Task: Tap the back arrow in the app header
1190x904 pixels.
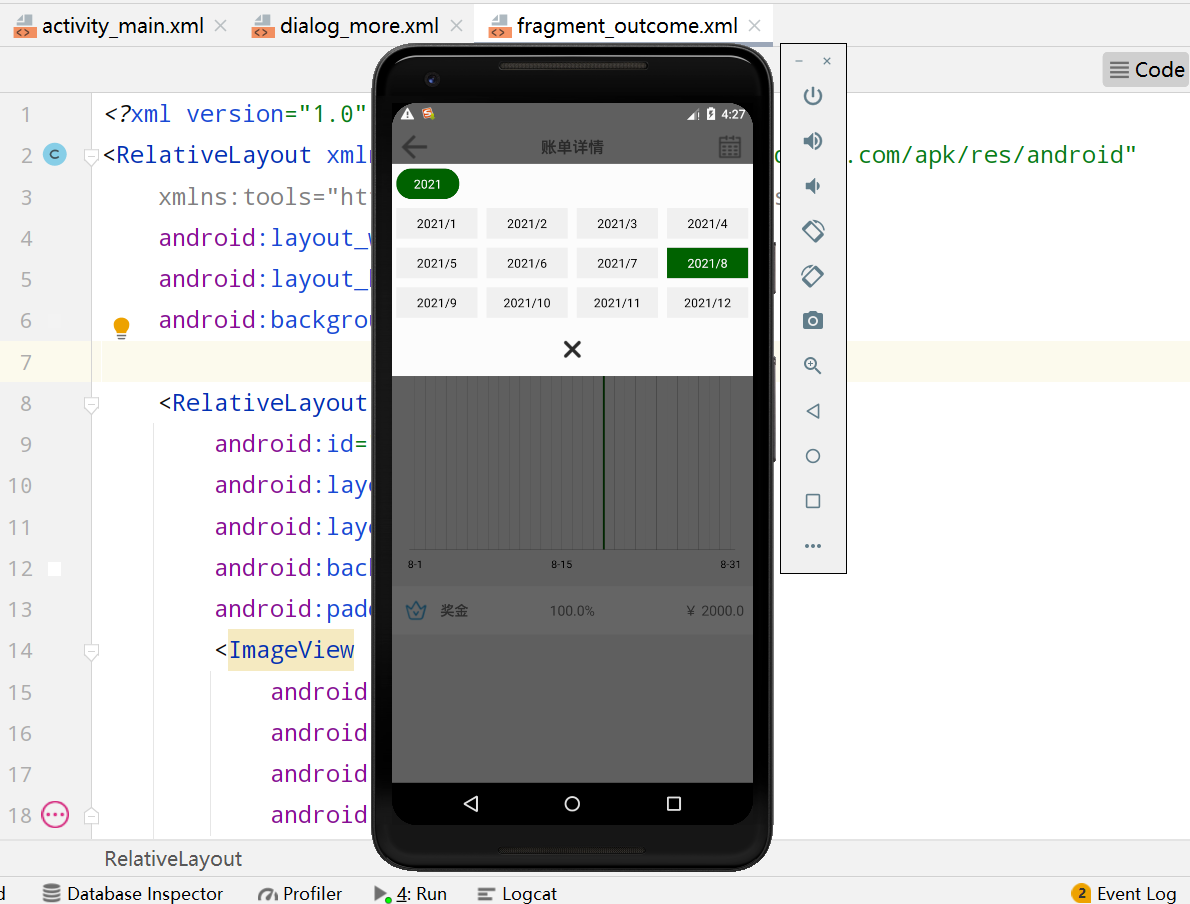Action: 414,146
